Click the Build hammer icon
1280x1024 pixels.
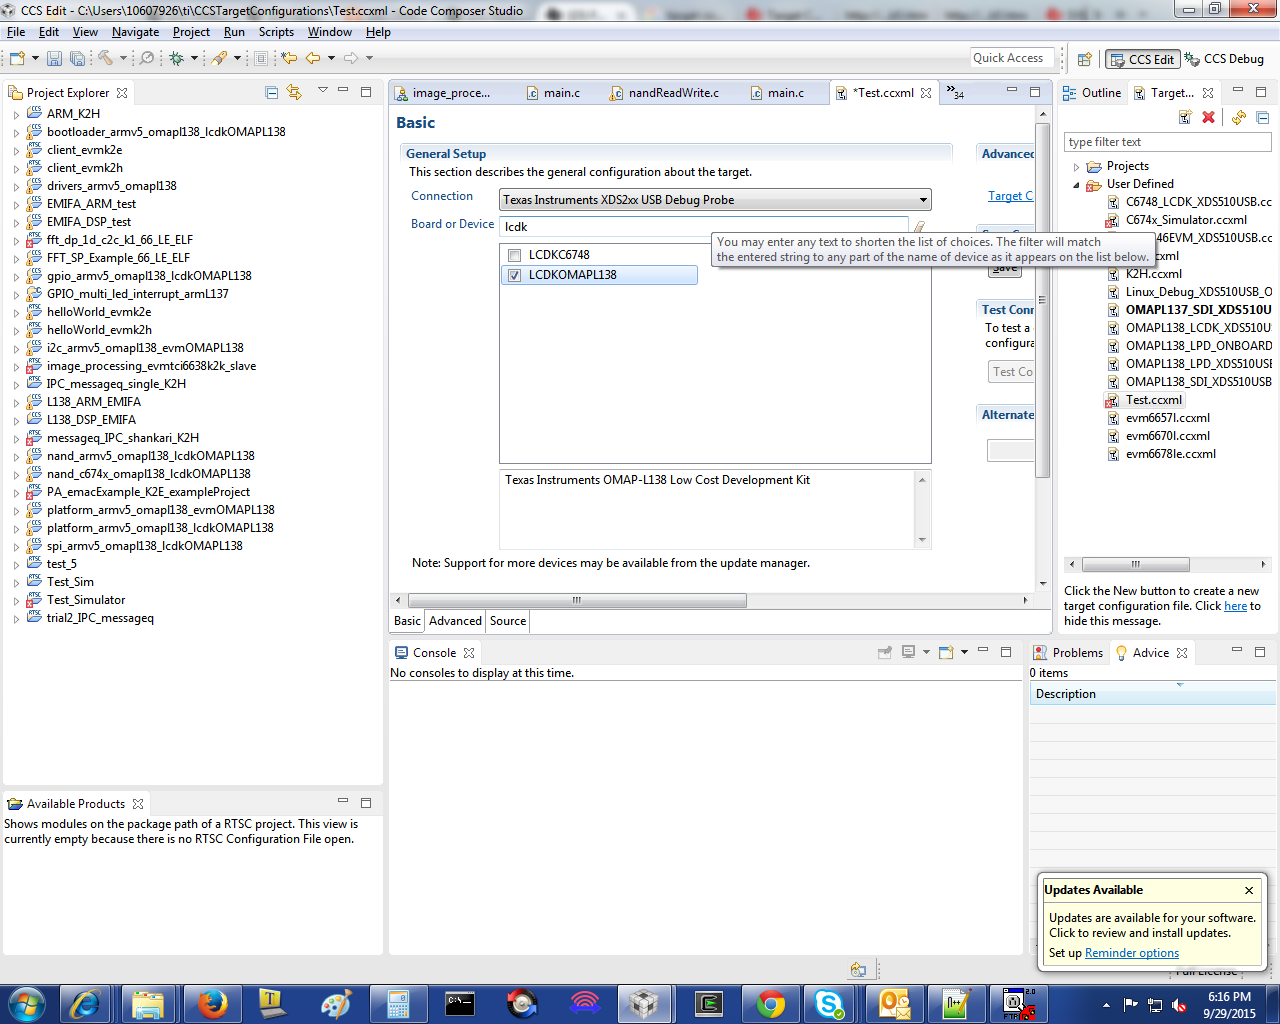coord(105,59)
